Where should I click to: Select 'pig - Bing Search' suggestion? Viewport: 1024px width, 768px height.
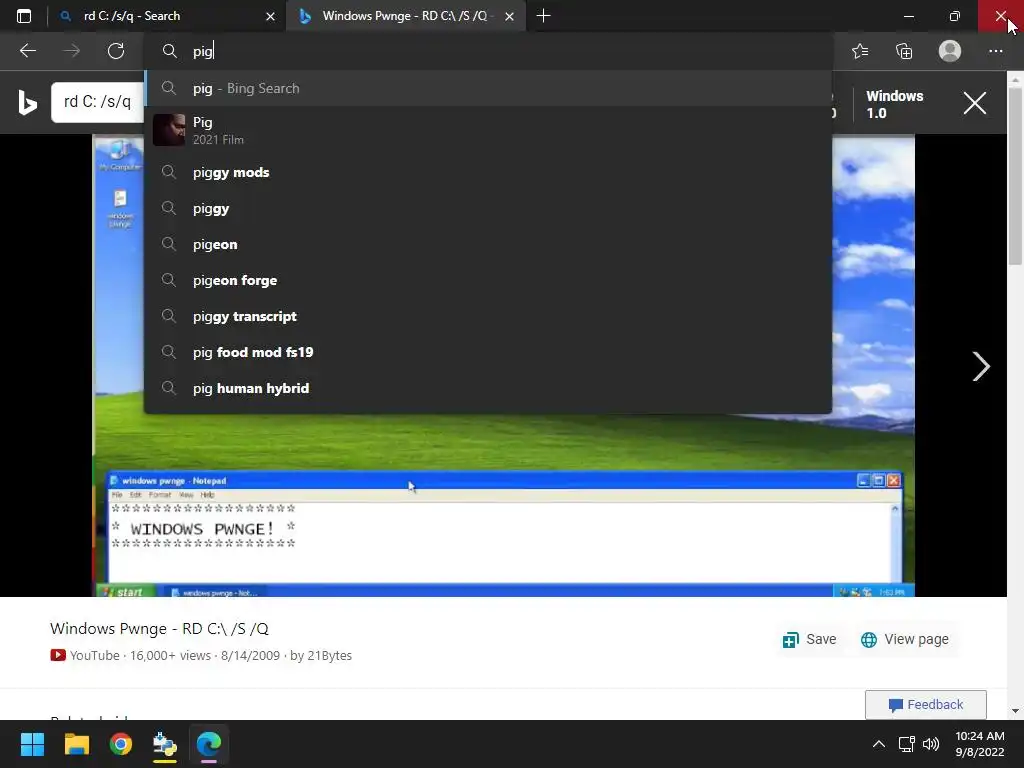[488, 88]
